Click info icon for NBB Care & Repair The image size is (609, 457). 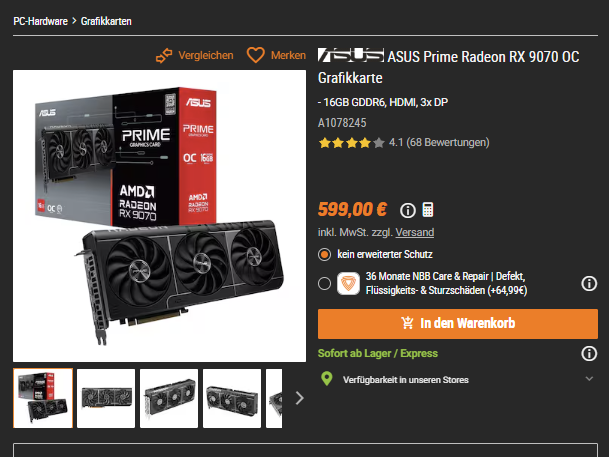coord(589,283)
